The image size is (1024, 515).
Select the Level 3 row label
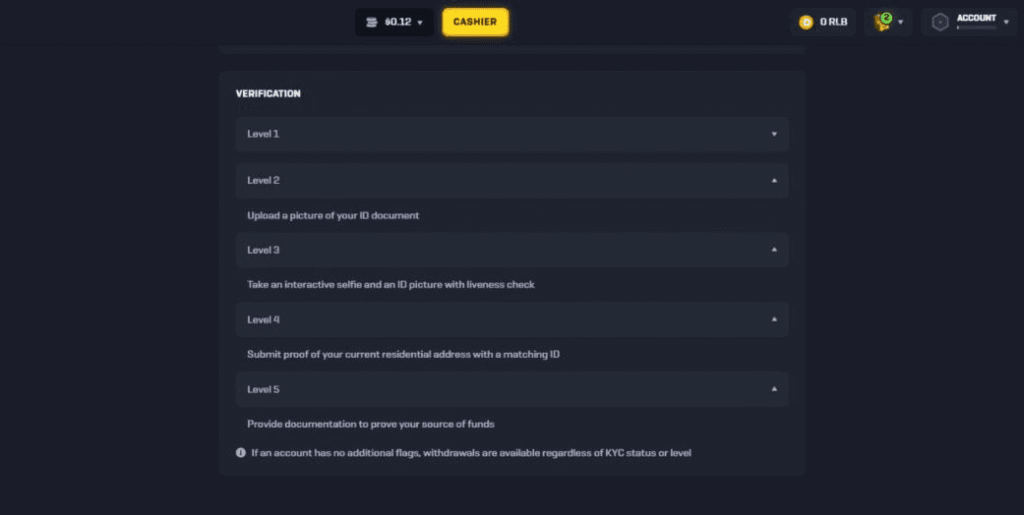coord(264,250)
